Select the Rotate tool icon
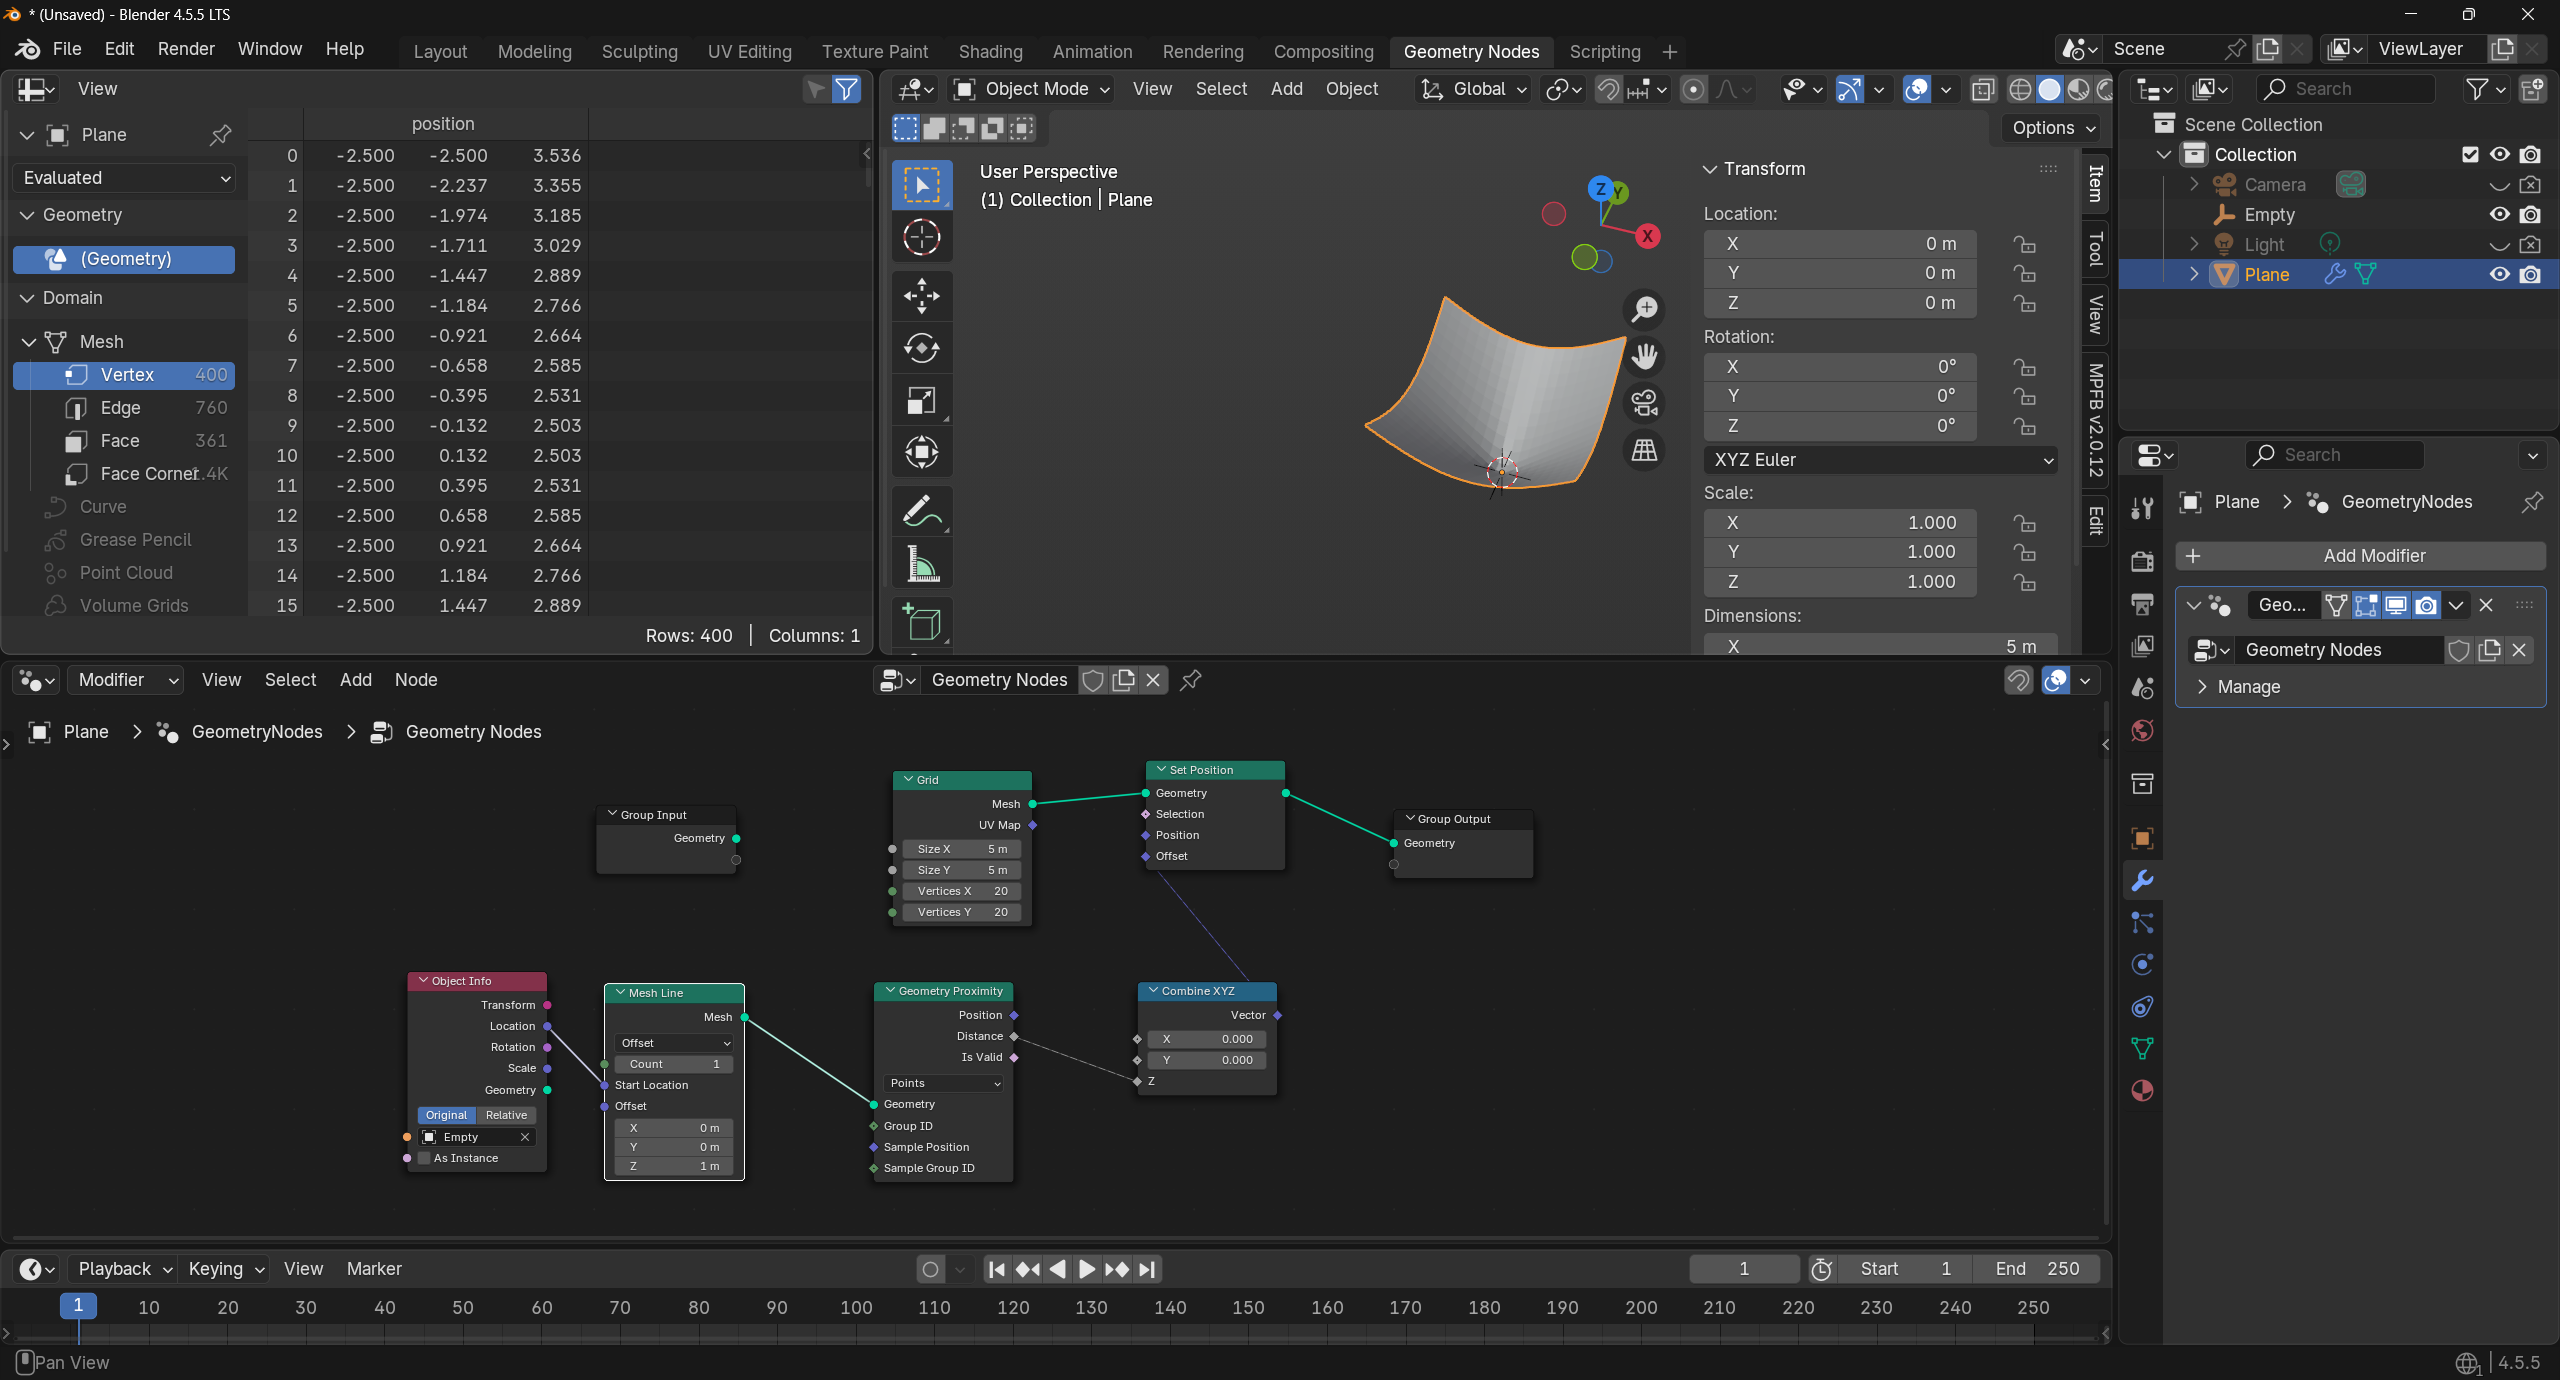This screenshot has width=2560, height=1380. pos(921,348)
